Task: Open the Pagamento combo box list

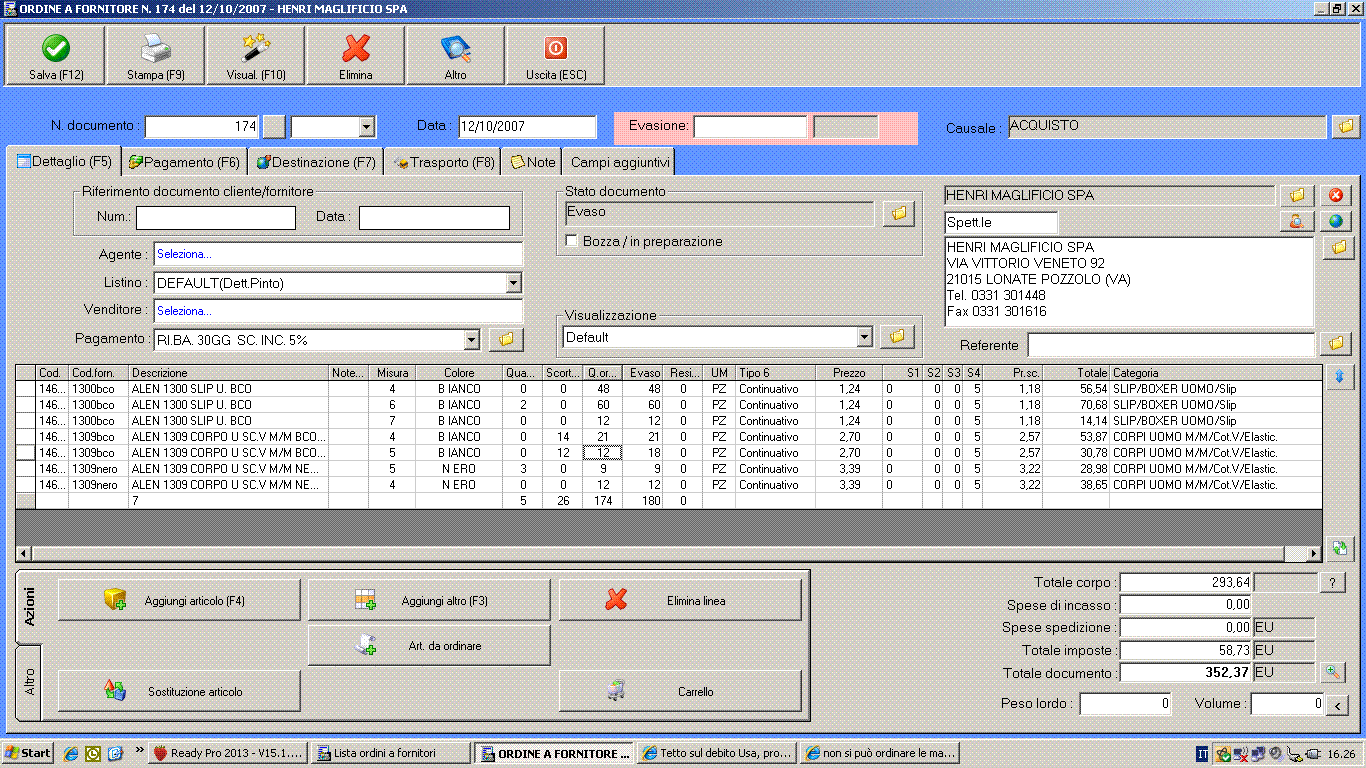Action: tap(471, 340)
